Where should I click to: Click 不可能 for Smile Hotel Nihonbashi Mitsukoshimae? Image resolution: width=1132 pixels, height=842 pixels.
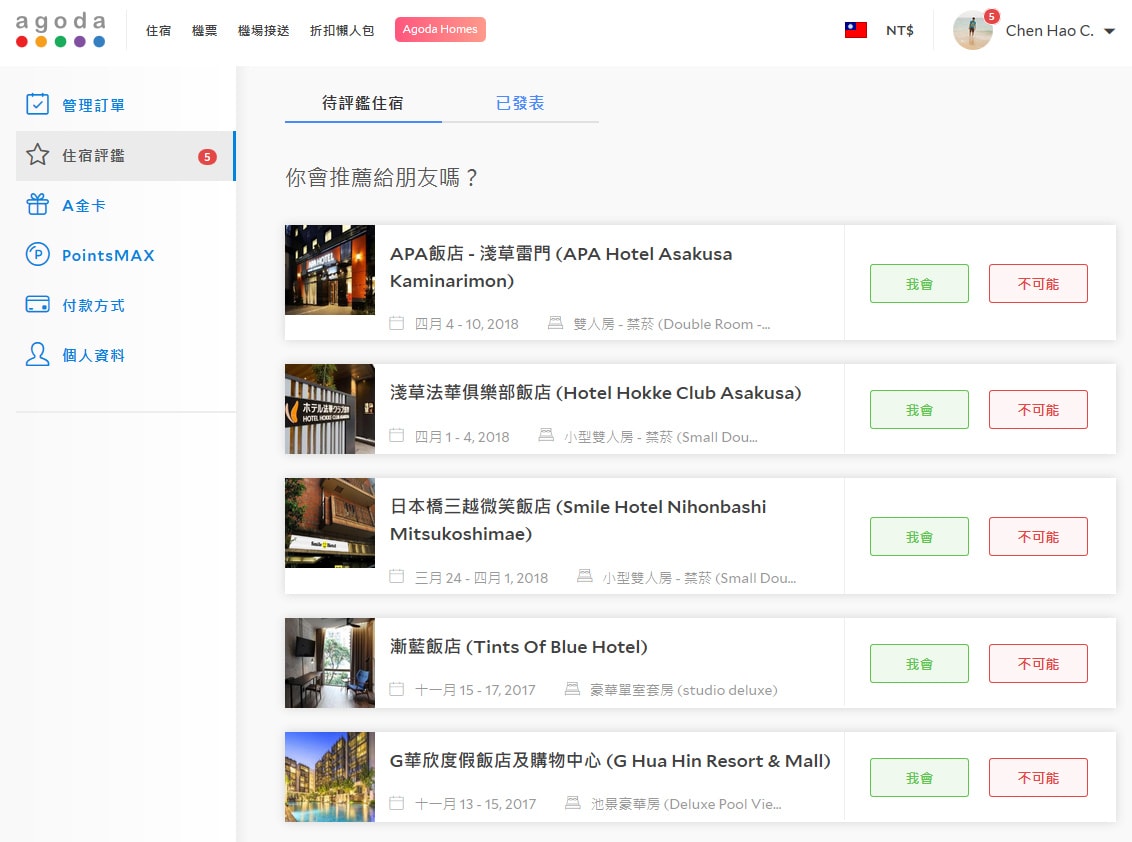coord(1038,537)
